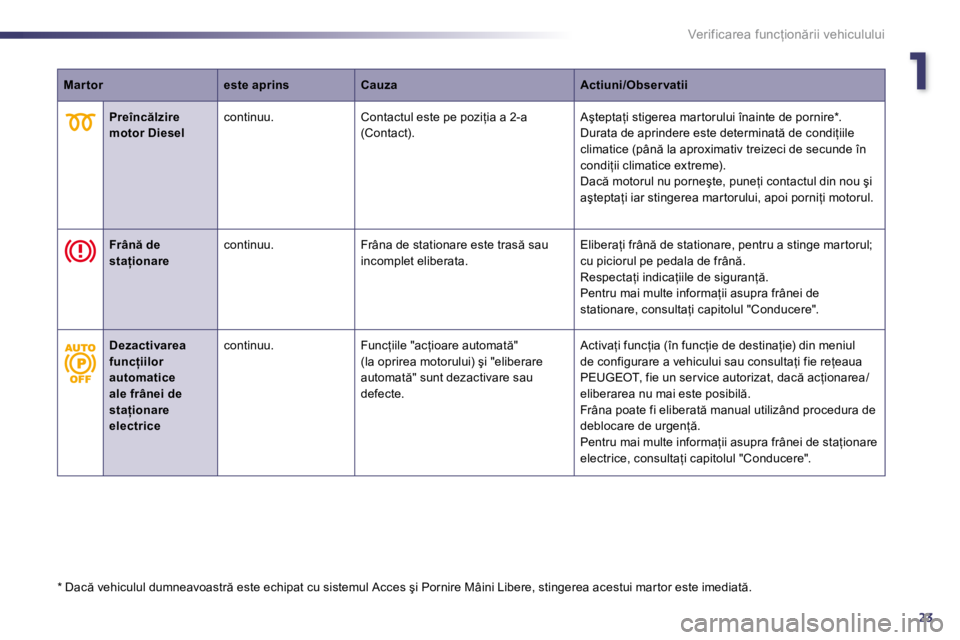Click 'cu piciorul pe pedala de frână.' line
Image resolution: width=960 pixels, height=640 pixels.
(x=663, y=261)
